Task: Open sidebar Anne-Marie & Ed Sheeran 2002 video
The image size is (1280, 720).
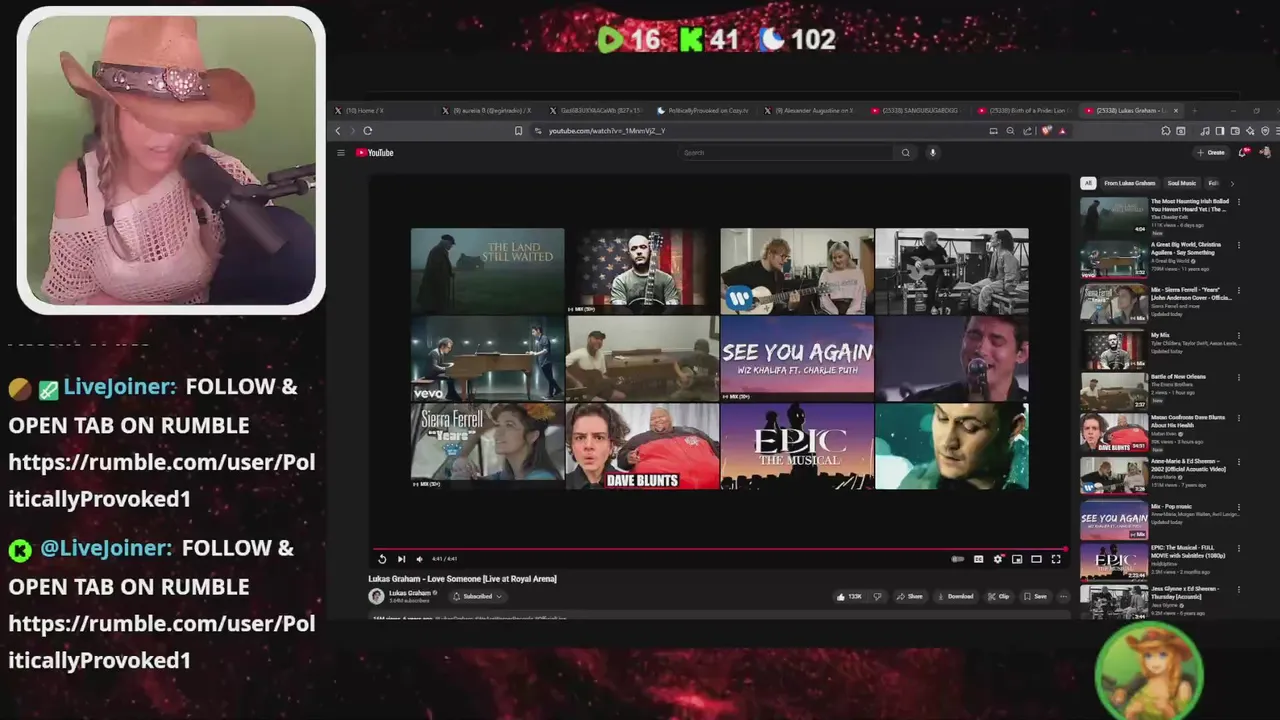Action: (x=1160, y=477)
